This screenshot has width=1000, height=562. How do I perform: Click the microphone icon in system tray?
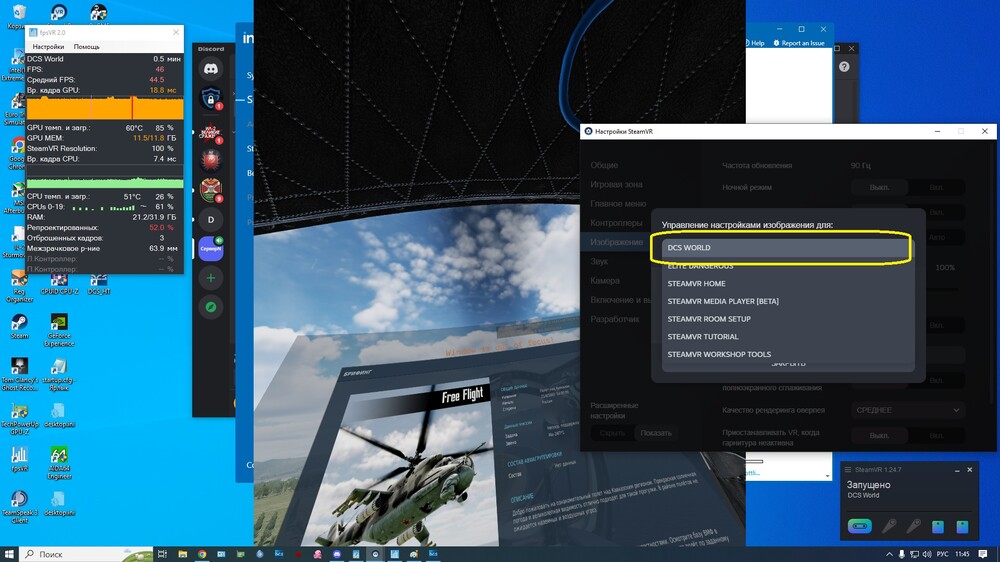pos(901,554)
